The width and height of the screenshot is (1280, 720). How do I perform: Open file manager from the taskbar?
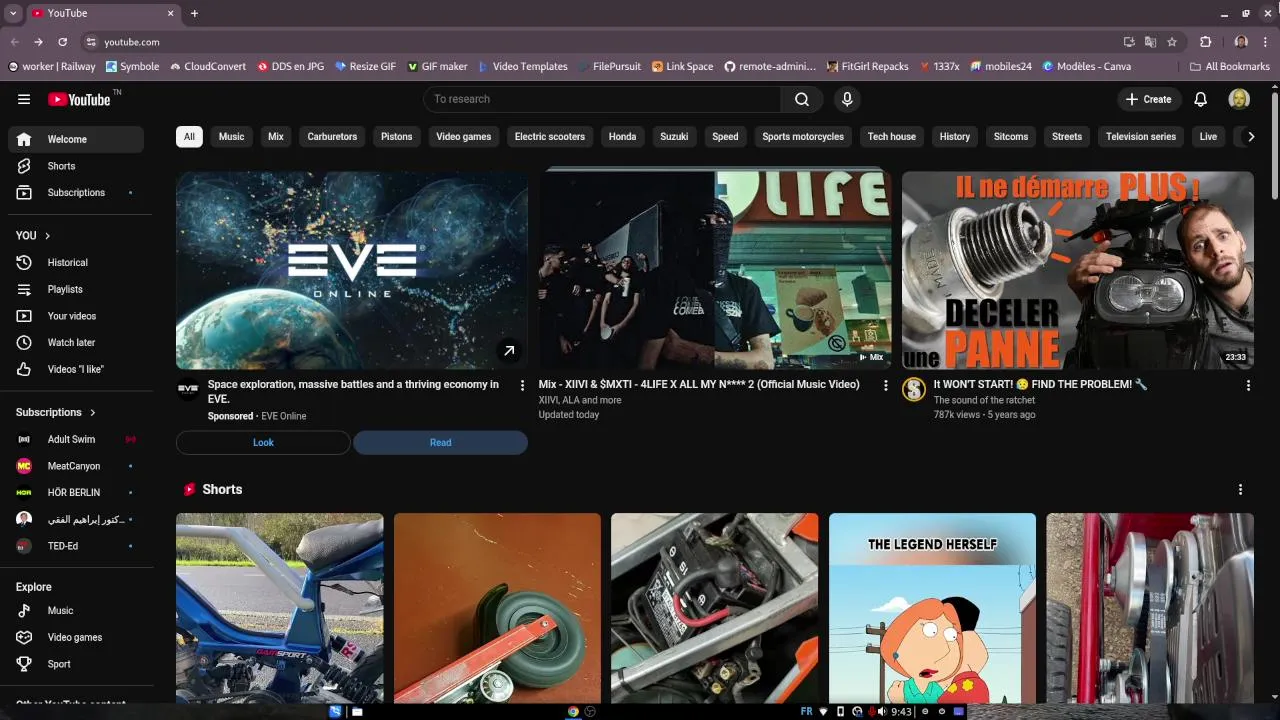pyautogui.click(x=357, y=712)
